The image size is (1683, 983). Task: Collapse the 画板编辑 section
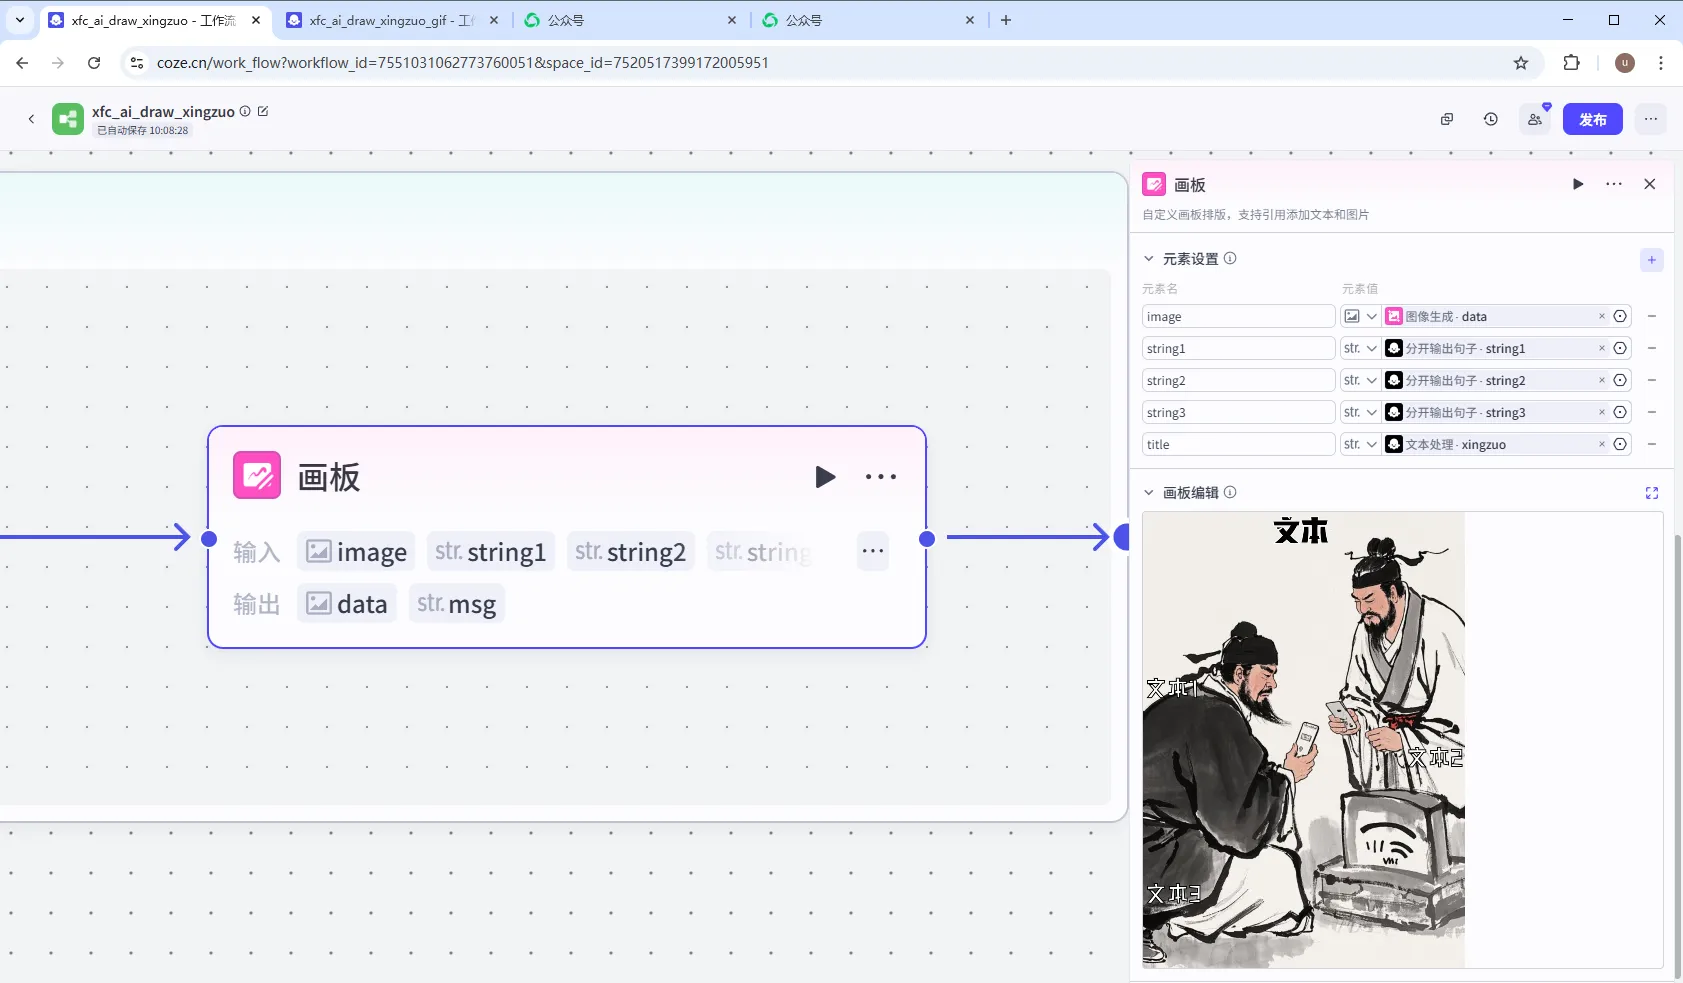click(x=1149, y=492)
